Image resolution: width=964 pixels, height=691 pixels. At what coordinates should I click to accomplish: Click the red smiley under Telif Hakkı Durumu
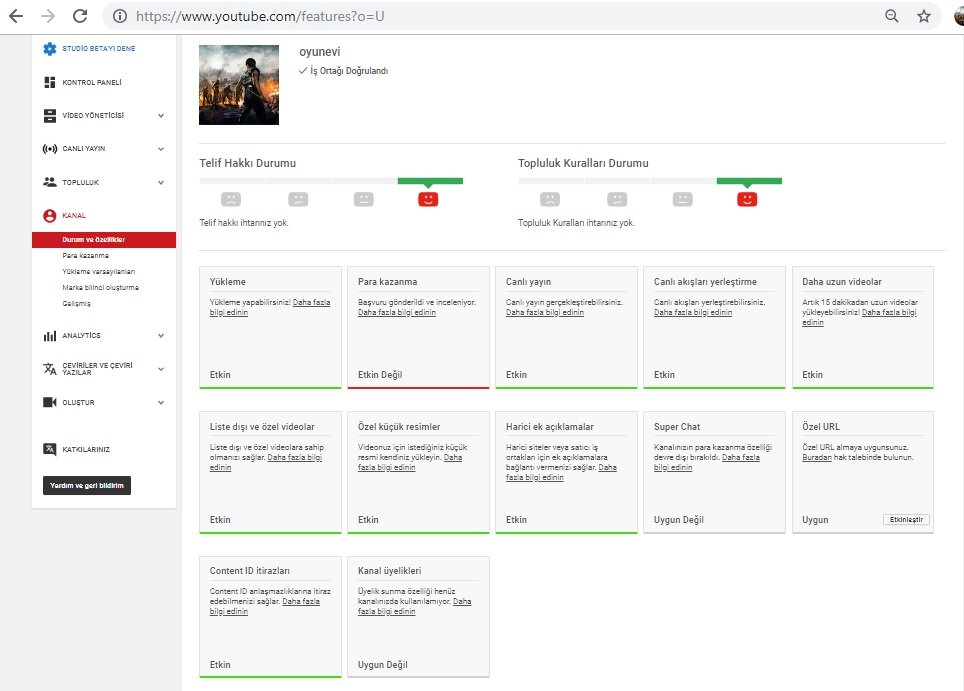[x=428, y=199]
